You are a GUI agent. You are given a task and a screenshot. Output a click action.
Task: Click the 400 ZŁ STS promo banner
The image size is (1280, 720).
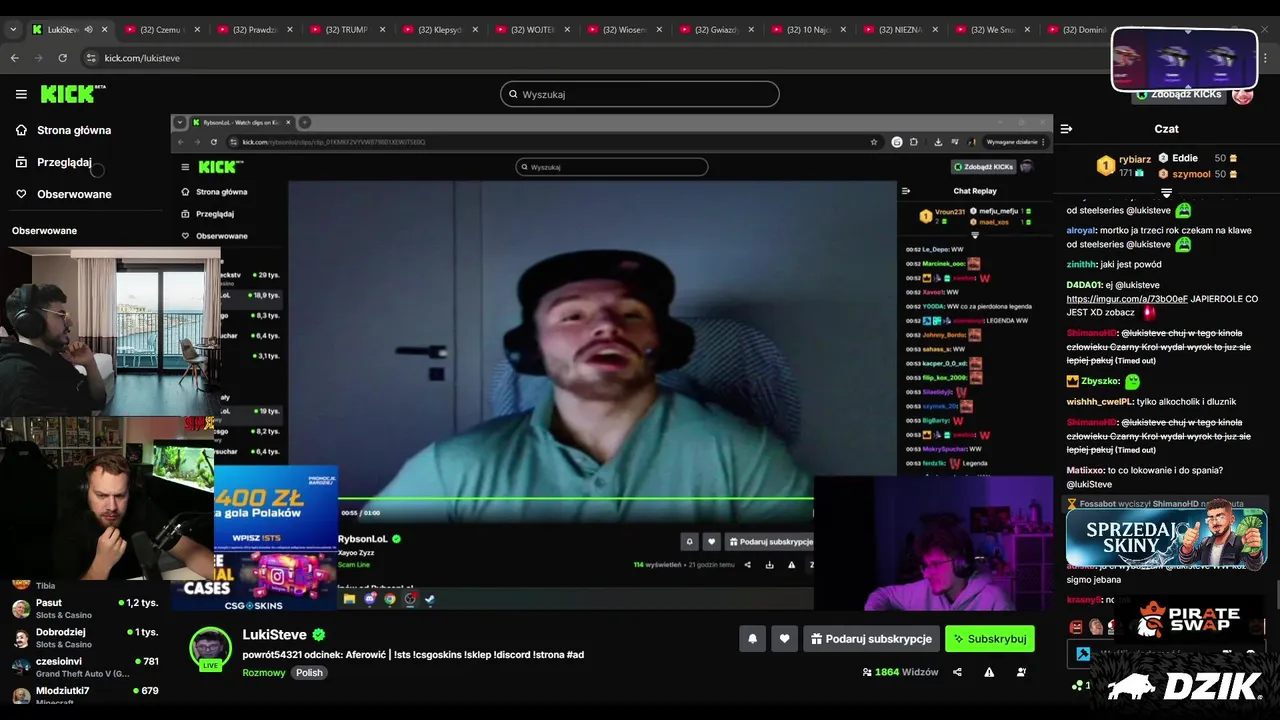(x=276, y=508)
